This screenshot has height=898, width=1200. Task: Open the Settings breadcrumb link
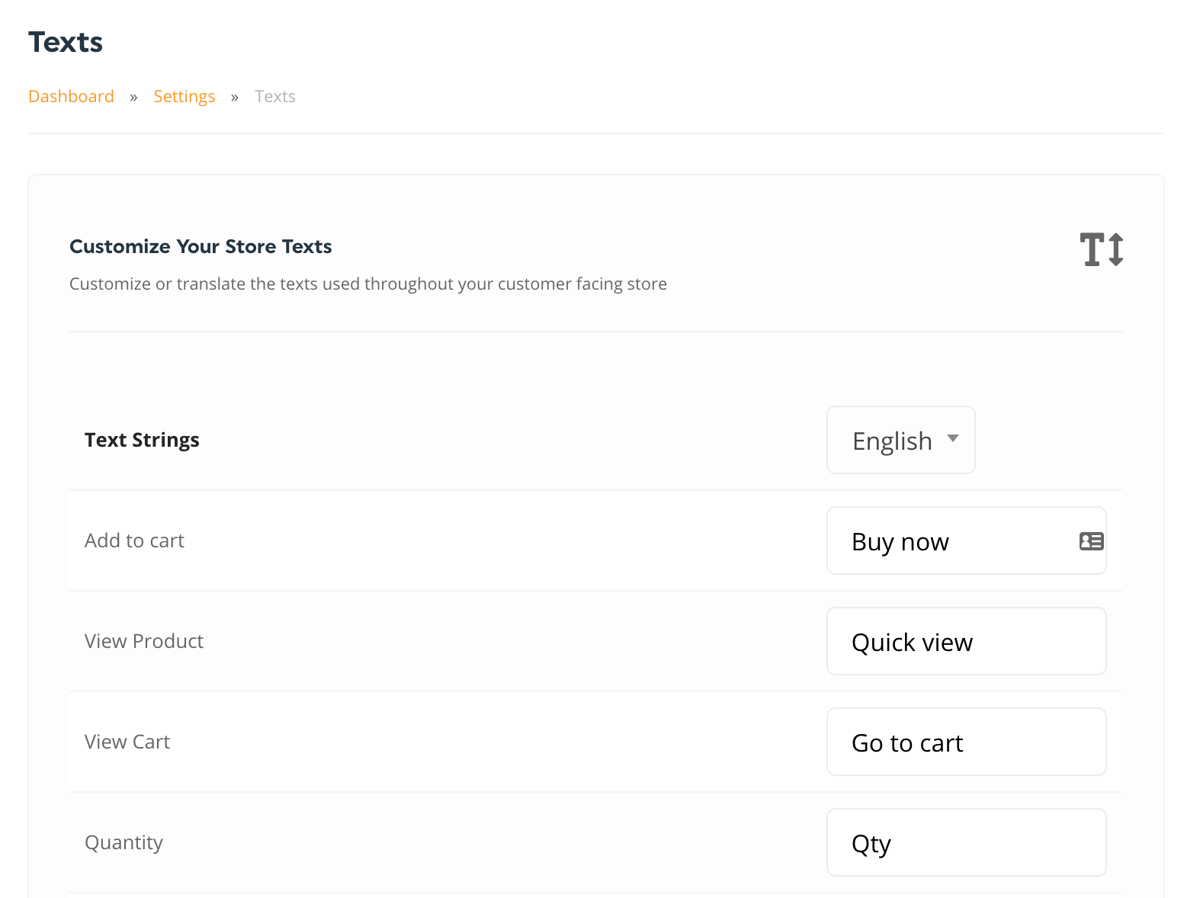pos(184,96)
